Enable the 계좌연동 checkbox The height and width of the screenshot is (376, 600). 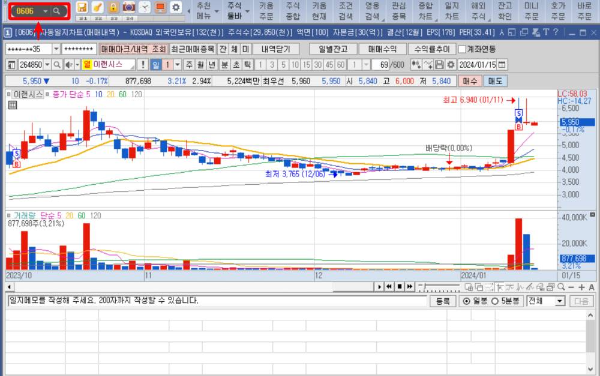coord(462,49)
